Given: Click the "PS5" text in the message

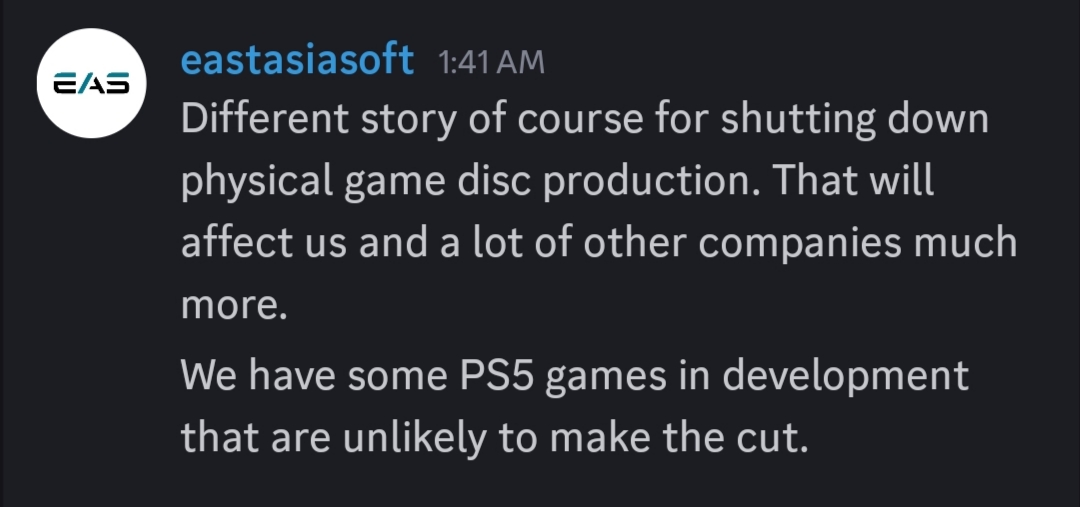Looking at the screenshot, I should coord(496,375).
